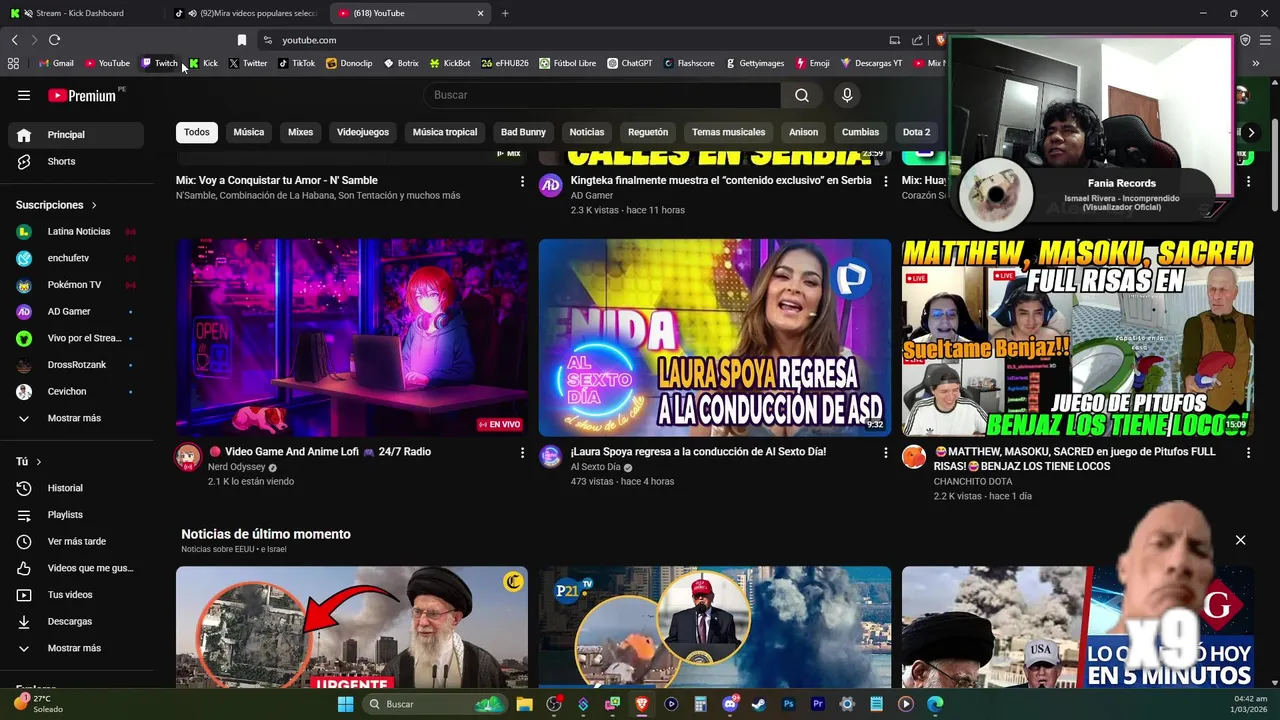The height and width of the screenshot is (720, 1280).
Task: Open Al Sexto Día channel avatar
Action: 551,458
